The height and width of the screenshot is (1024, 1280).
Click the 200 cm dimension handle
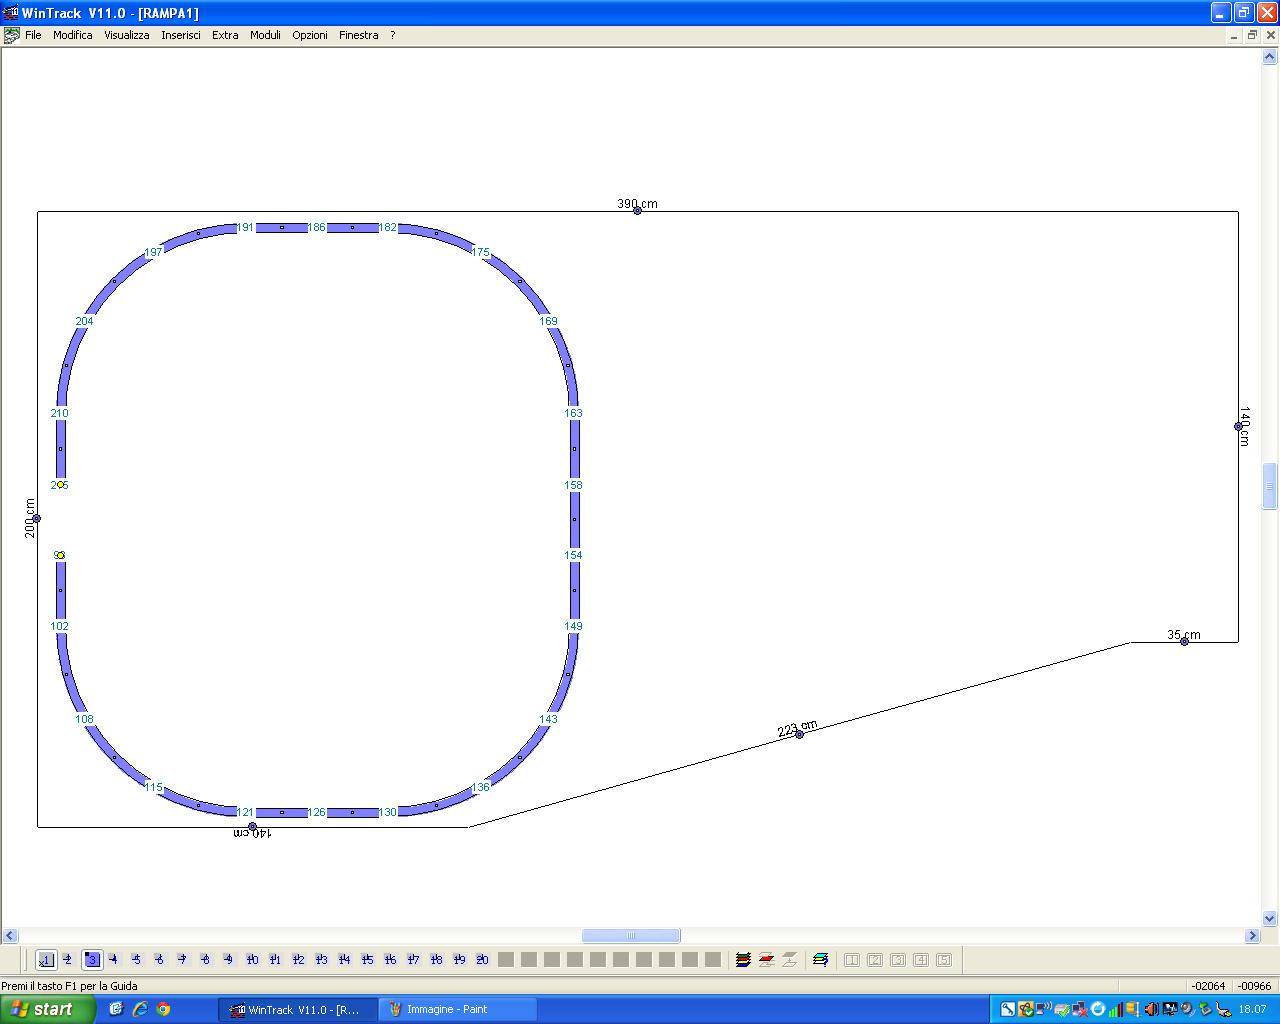(x=37, y=518)
